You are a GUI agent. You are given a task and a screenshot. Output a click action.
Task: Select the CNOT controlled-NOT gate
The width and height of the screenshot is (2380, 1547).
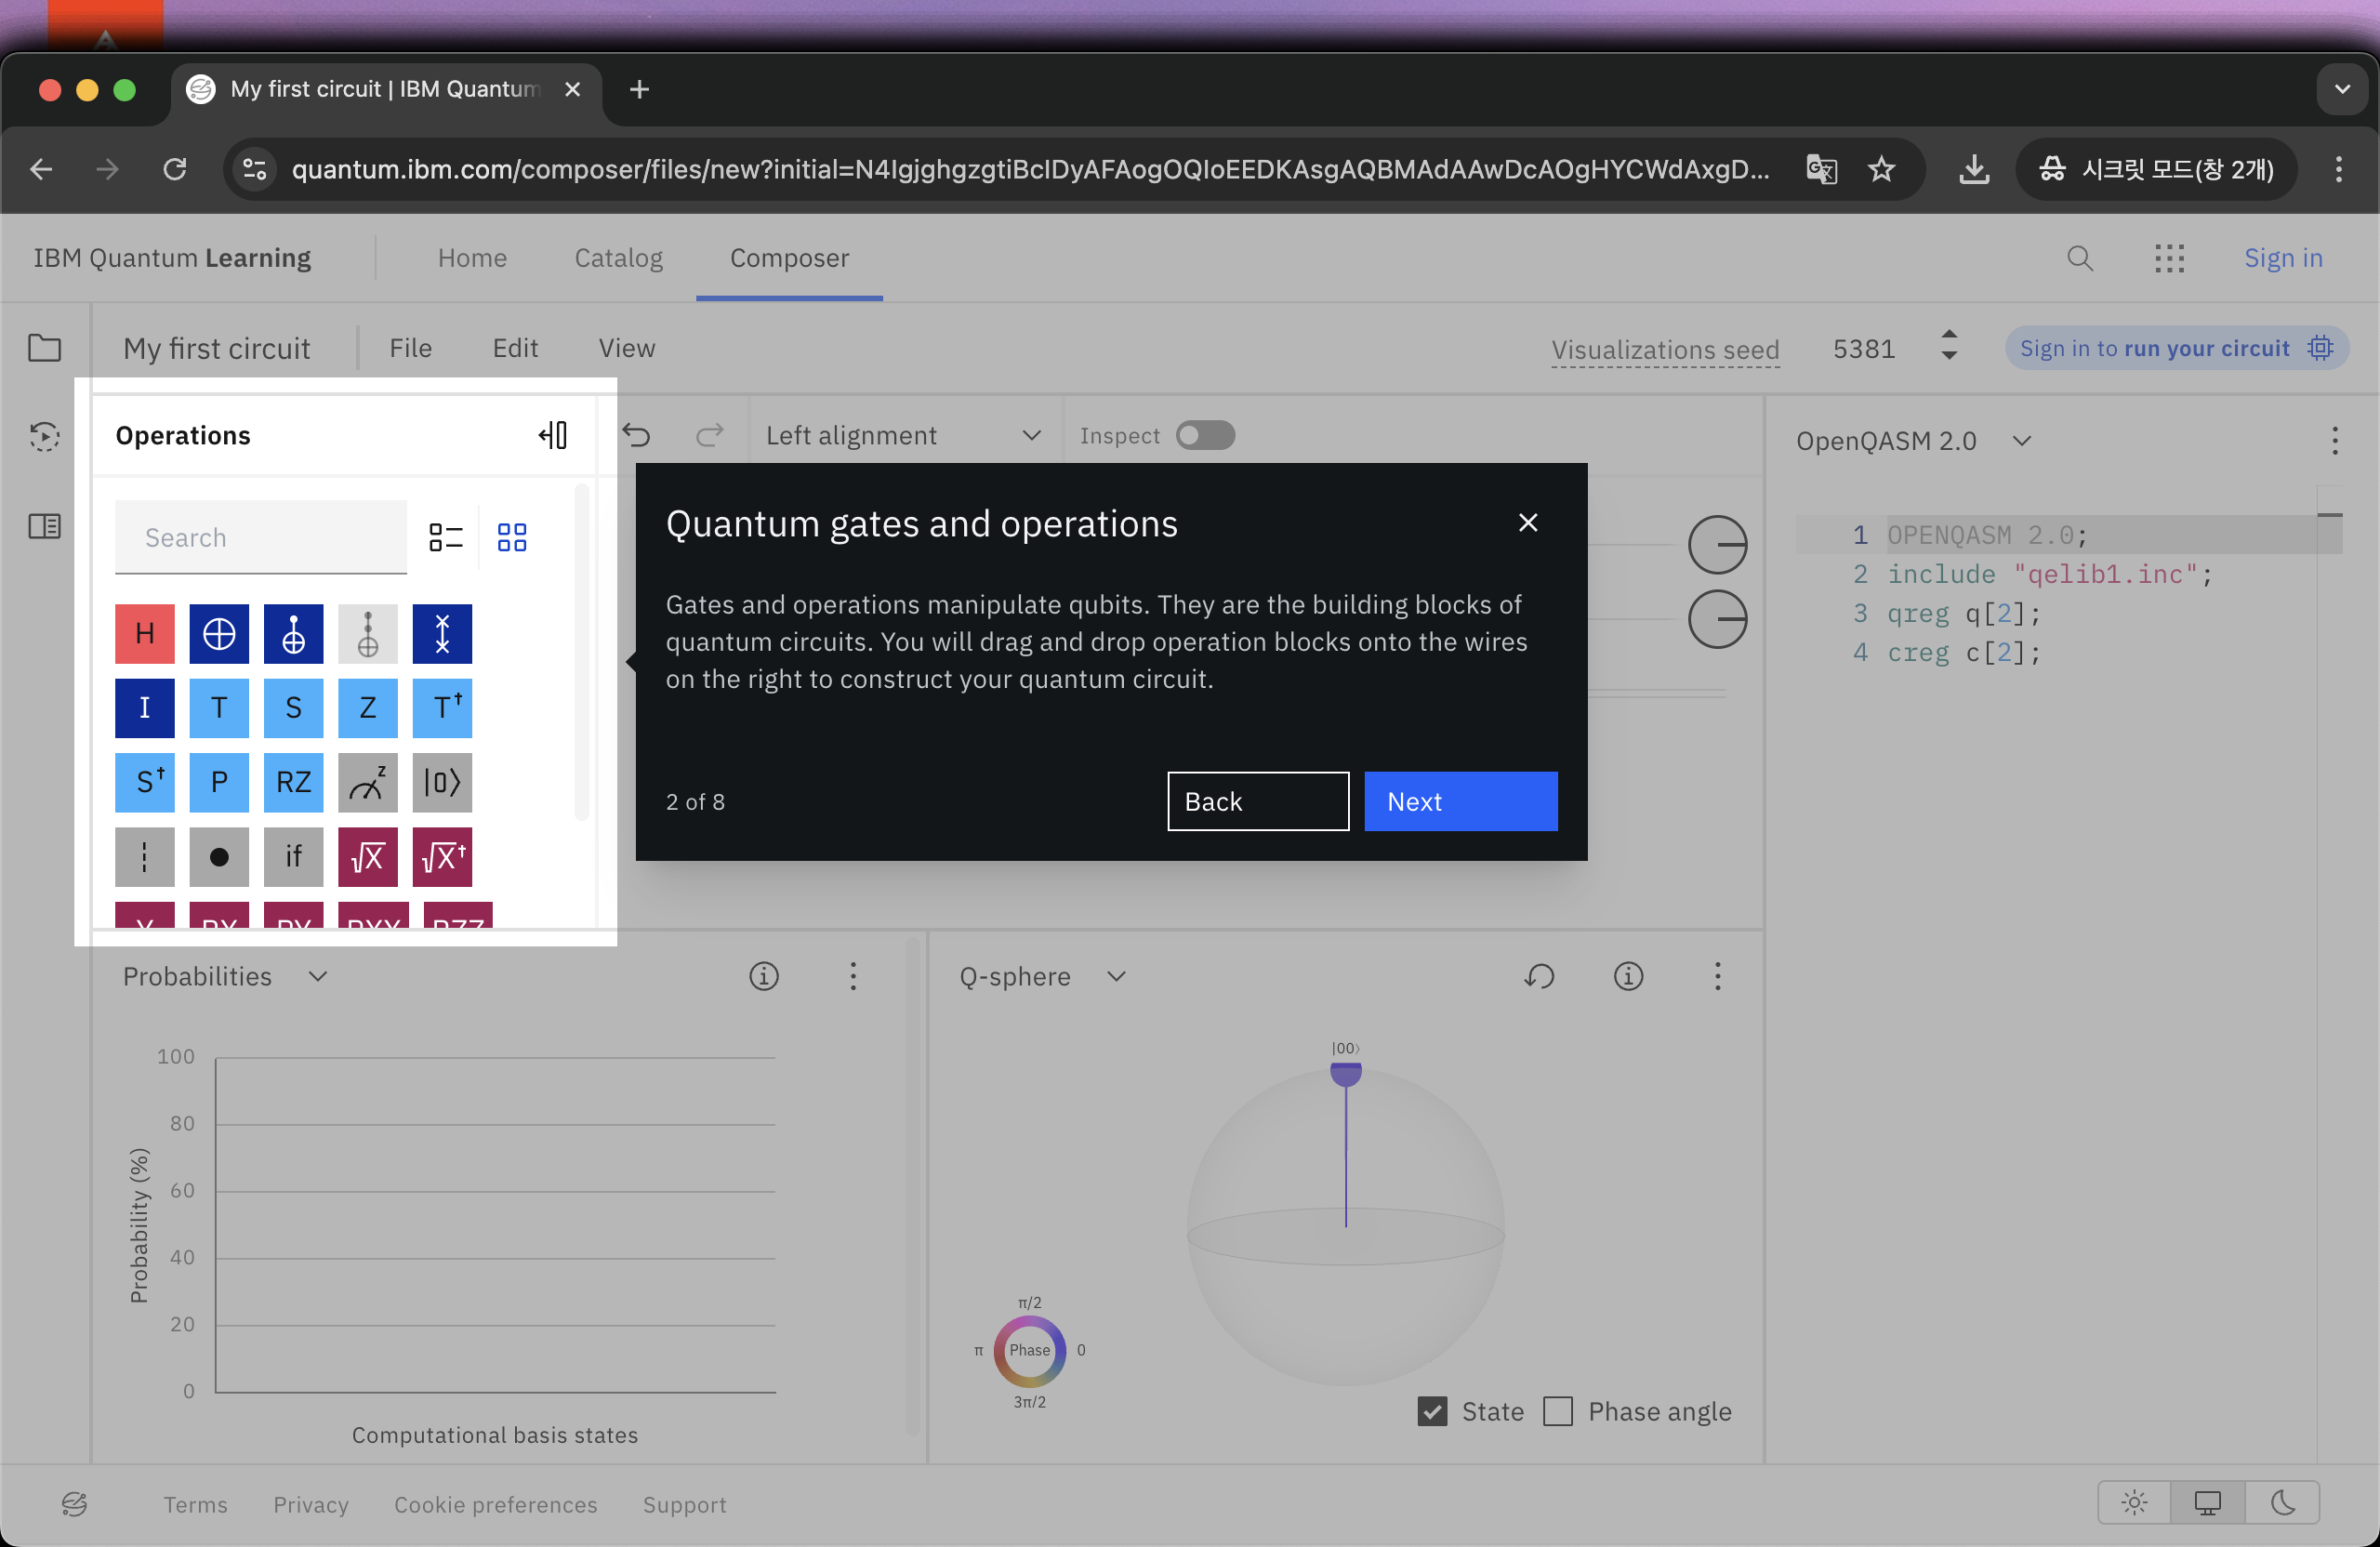(293, 633)
